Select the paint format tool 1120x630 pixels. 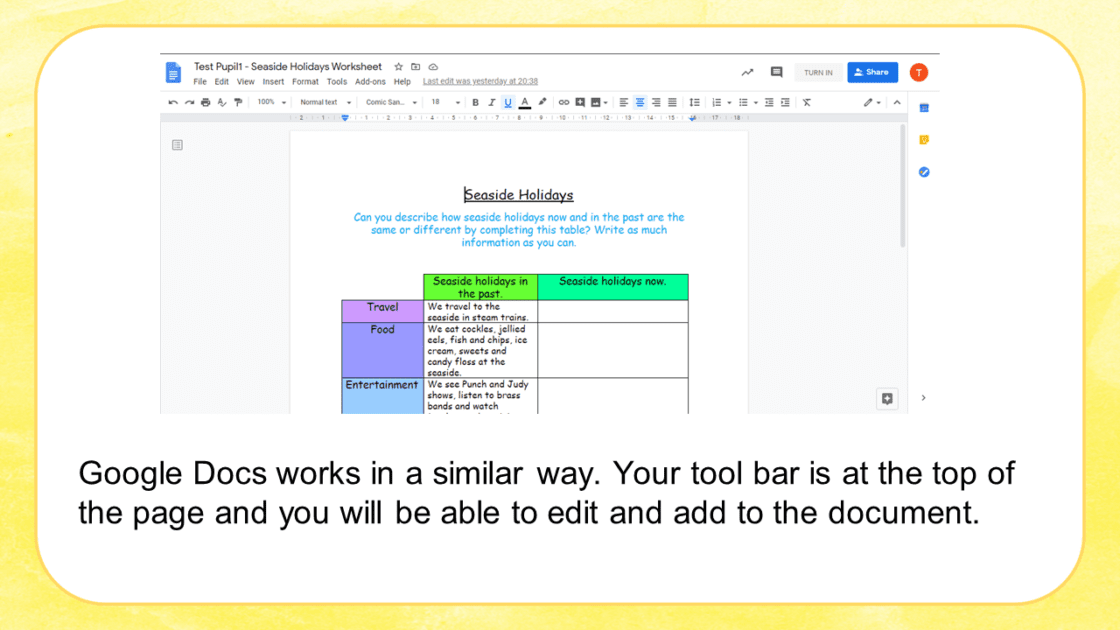point(238,102)
